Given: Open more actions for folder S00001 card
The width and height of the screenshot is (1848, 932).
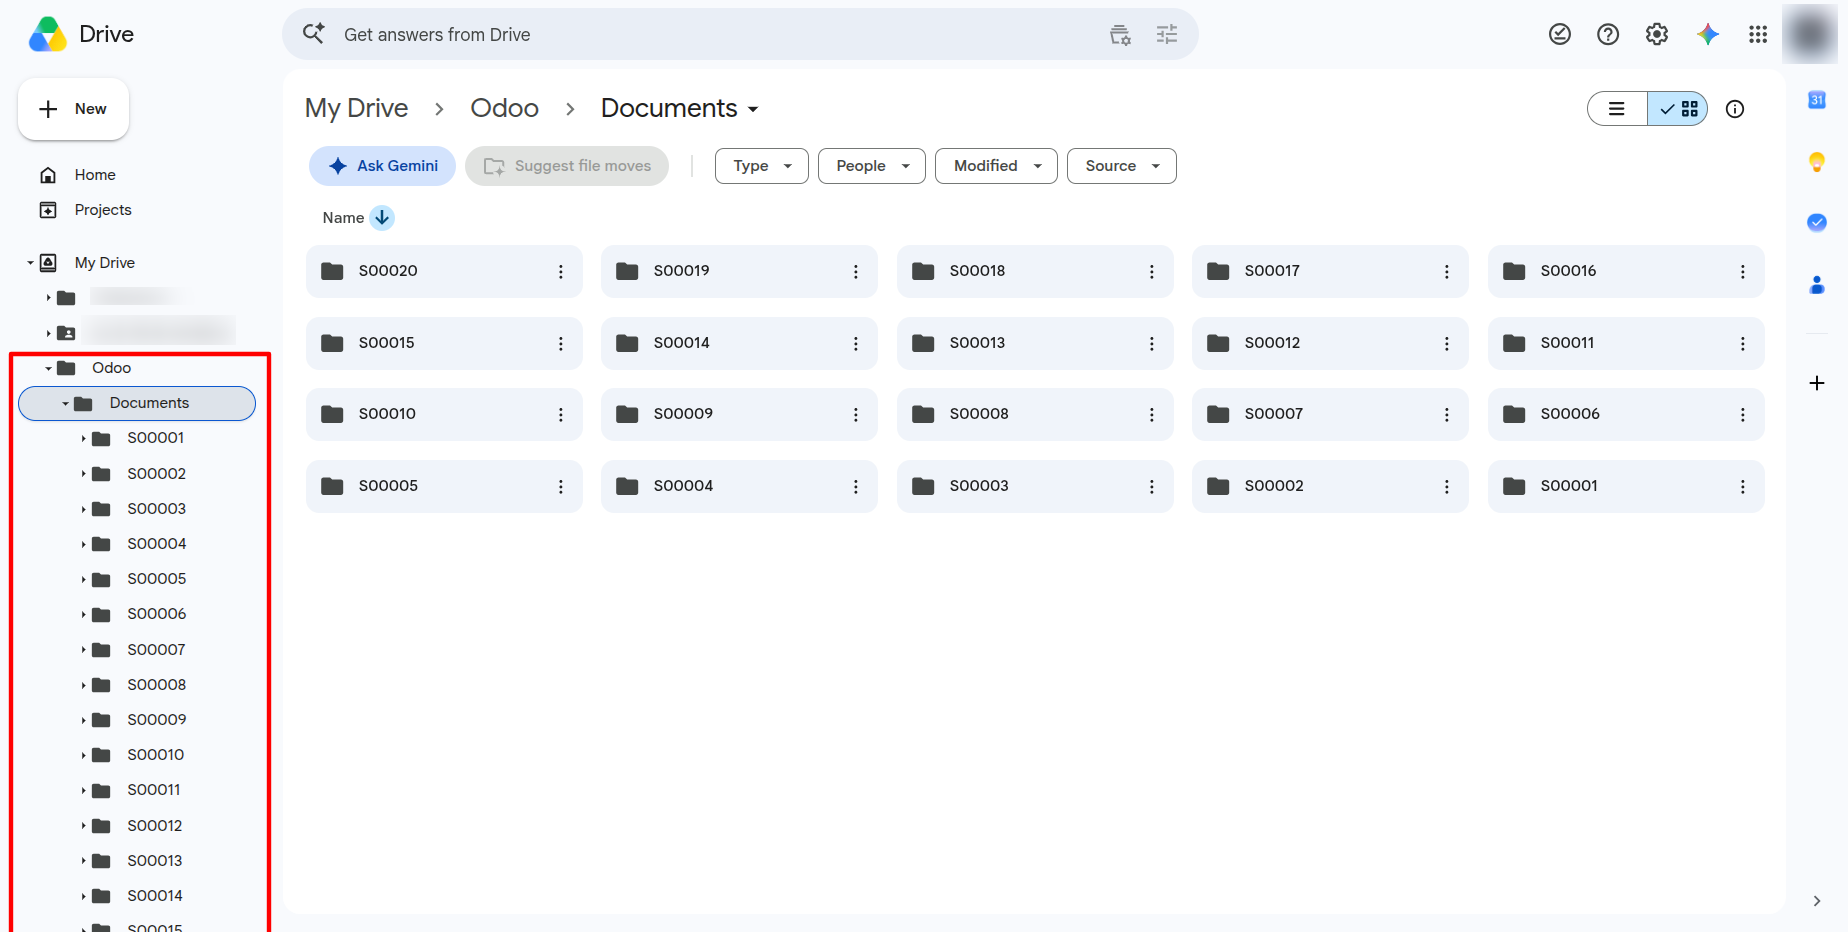Looking at the screenshot, I should 1743,487.
